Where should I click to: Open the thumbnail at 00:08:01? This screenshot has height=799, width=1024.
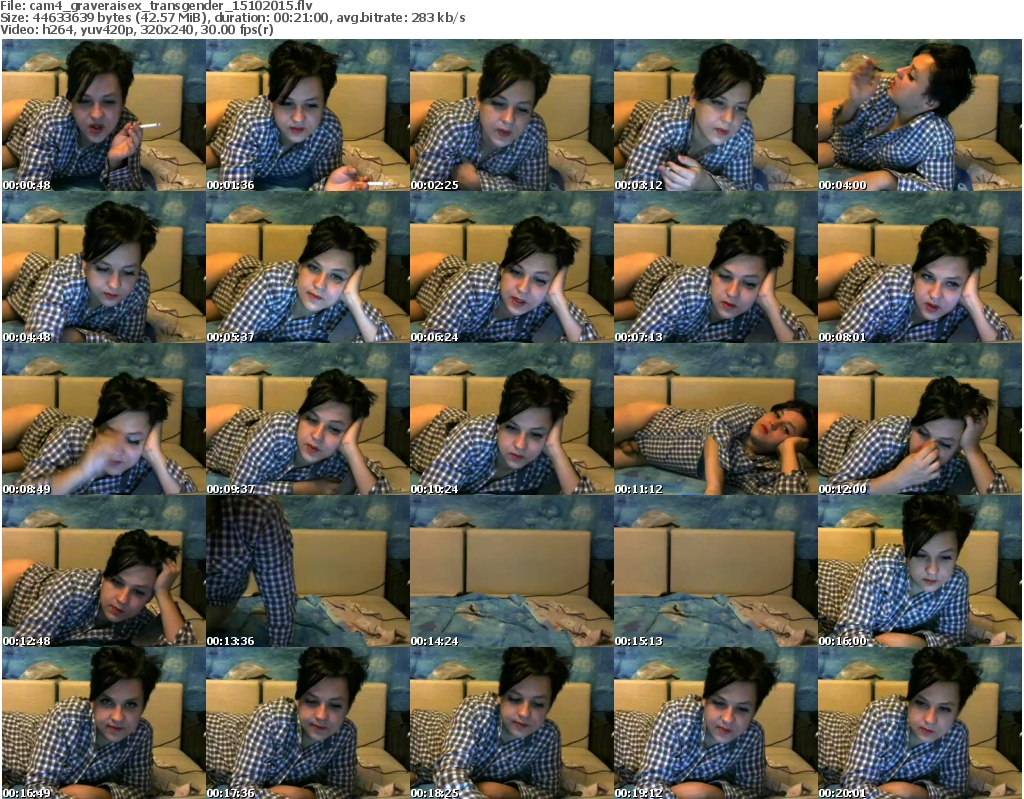coord(920,267)
